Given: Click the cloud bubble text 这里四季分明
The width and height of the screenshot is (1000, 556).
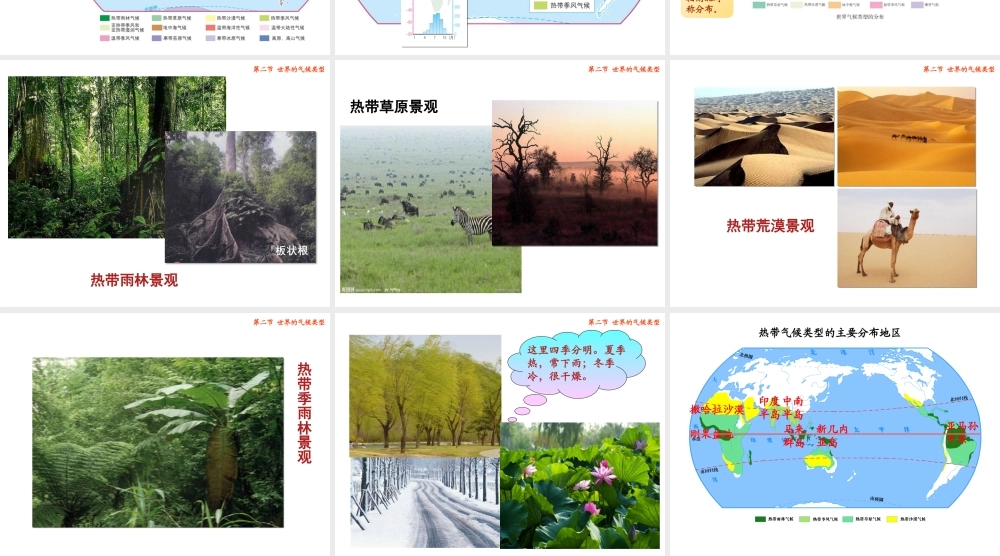Looking at the screenshot, I should click(x=577, y=363).
